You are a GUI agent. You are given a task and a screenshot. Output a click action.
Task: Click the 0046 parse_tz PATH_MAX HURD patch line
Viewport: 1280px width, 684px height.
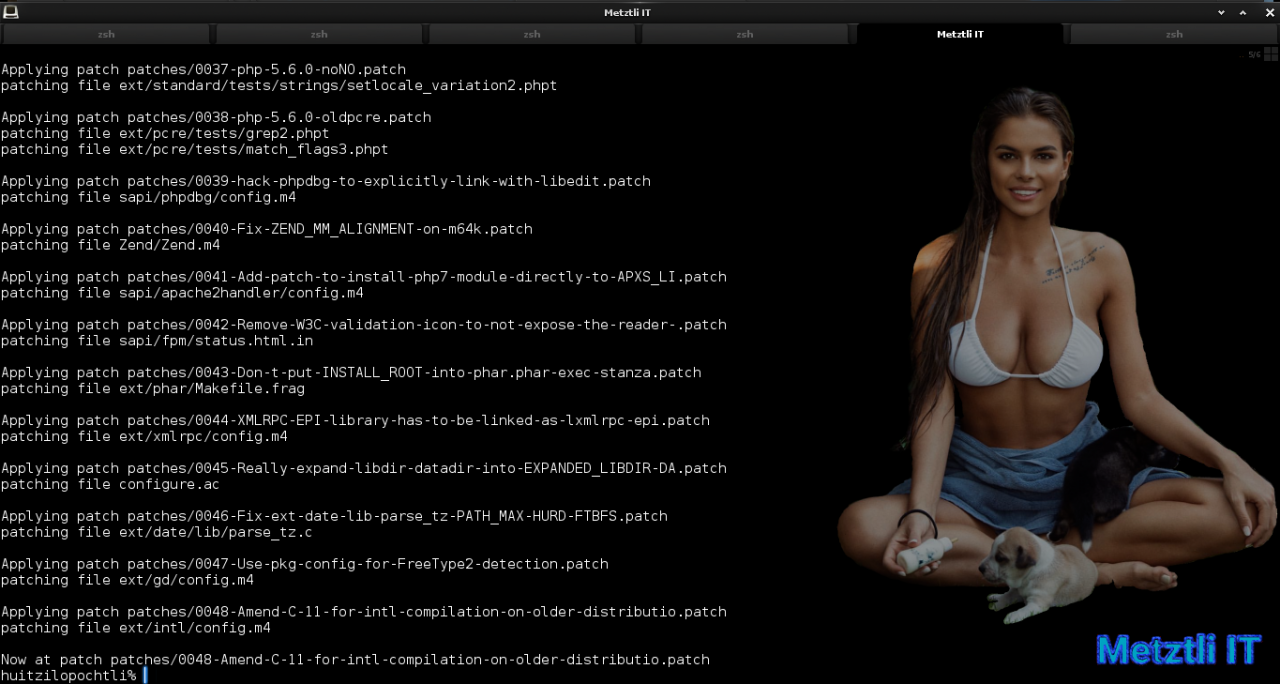point(334,518)
